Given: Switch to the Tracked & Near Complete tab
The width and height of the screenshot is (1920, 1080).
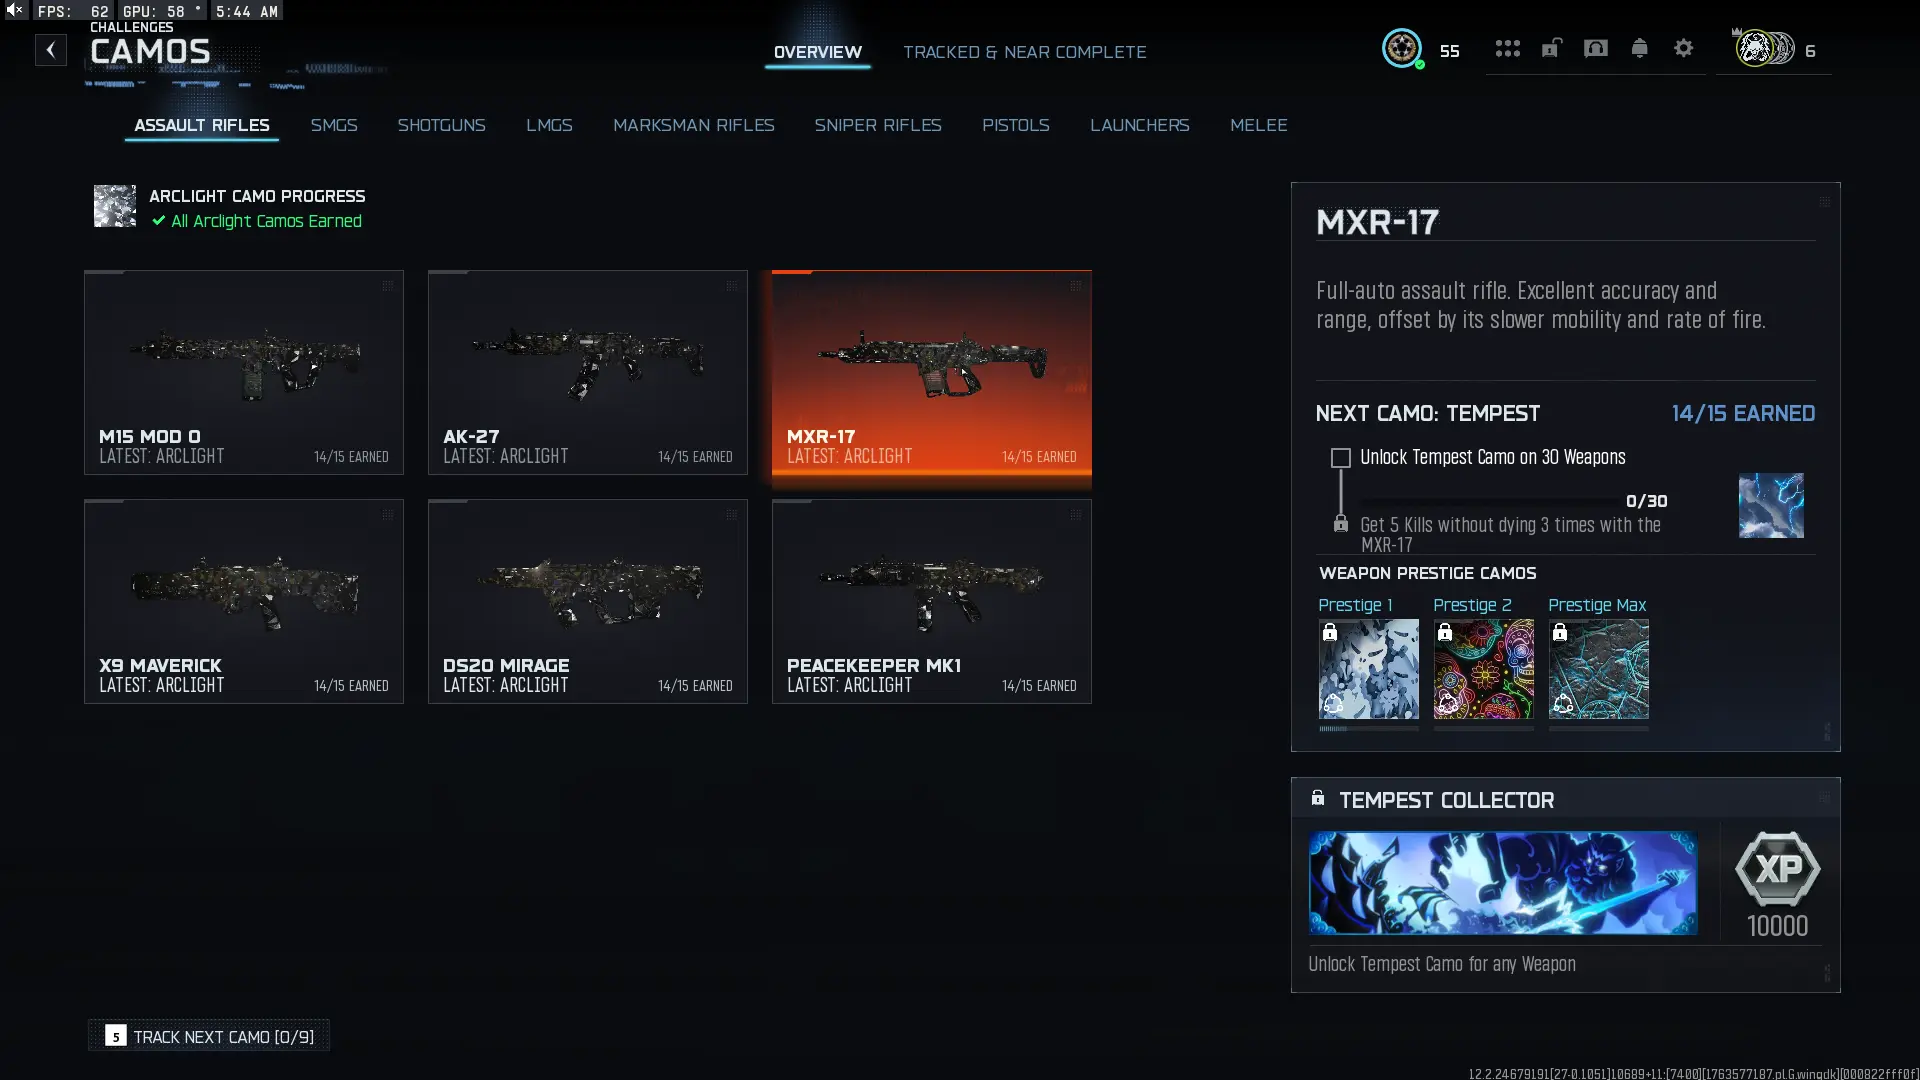Looking at the screenshot, I should (x=1025, y=52).
